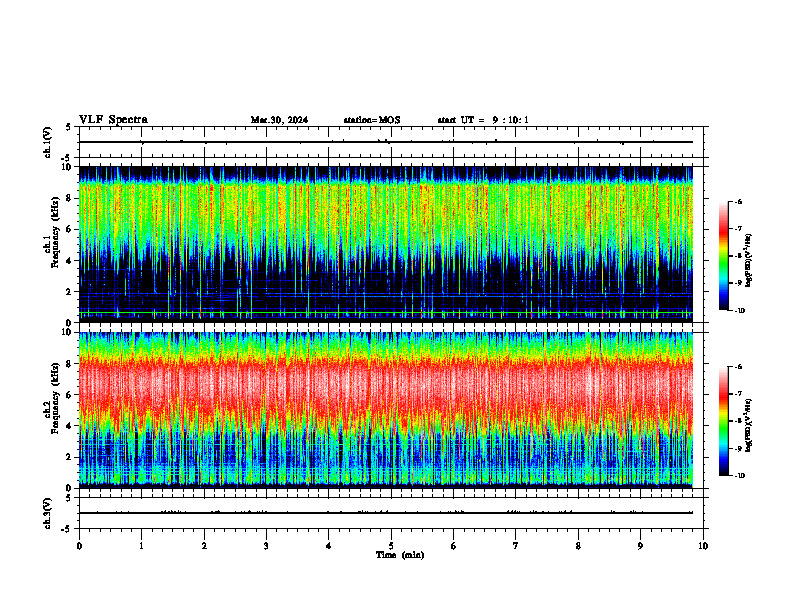792x612 pixels.
Task: Click time axis tick label "5"
Action: 391,546
